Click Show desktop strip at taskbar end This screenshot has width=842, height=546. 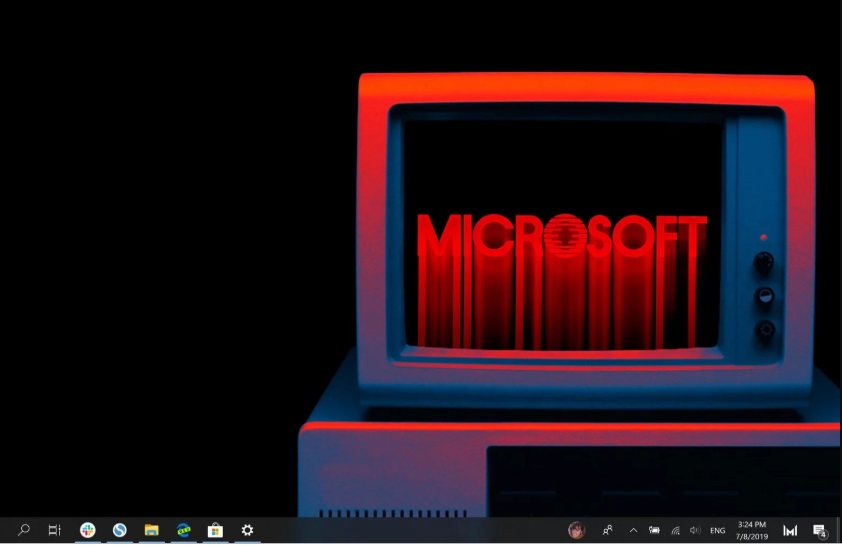[x=839, y=530]
